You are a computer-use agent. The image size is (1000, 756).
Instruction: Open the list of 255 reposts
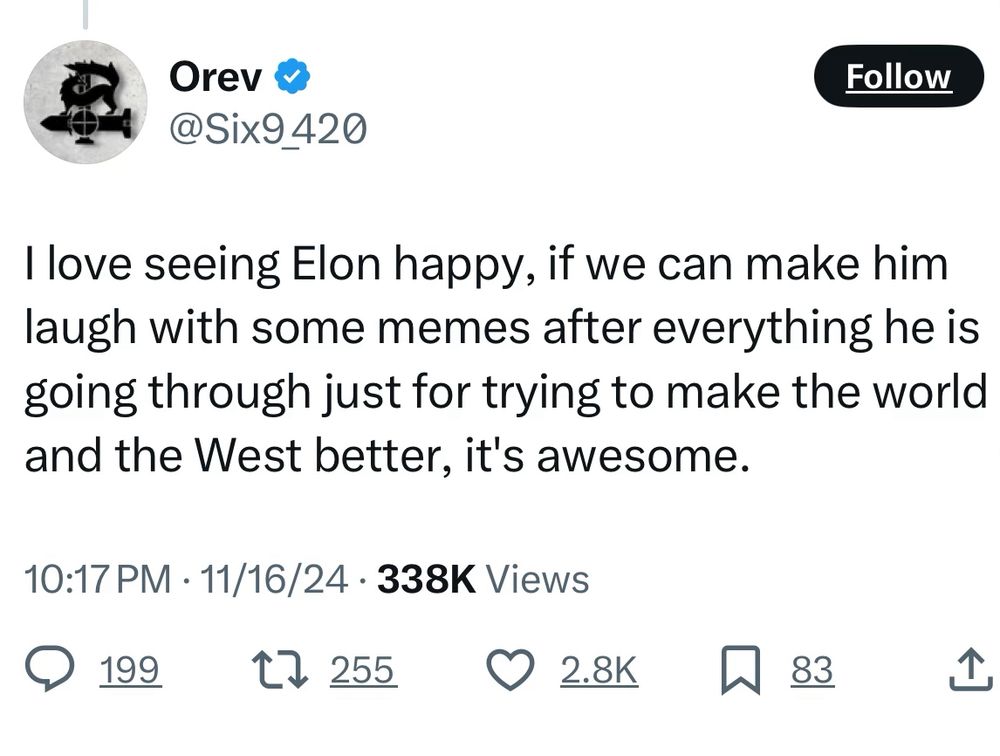[x=364, y=671]
